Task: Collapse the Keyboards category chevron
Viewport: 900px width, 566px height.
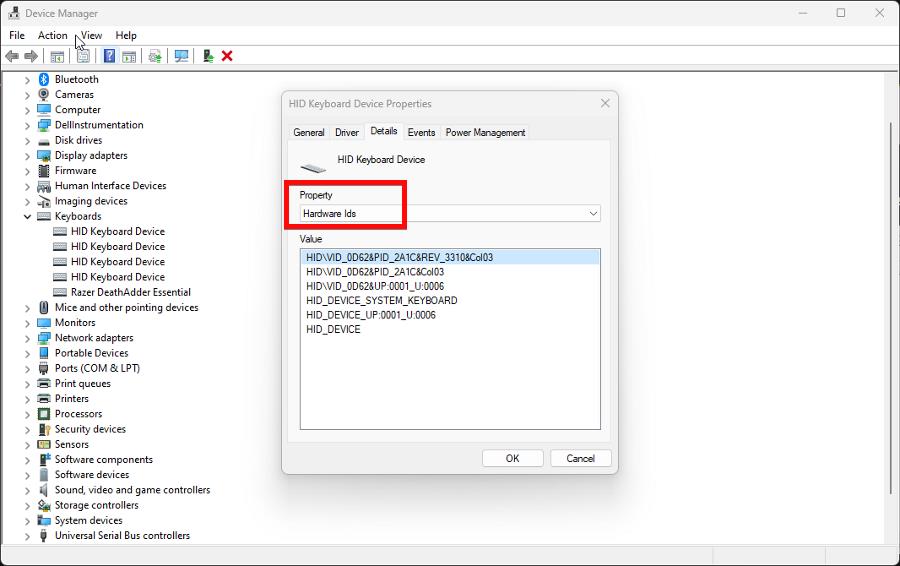Action: click(x=27, y=217)
